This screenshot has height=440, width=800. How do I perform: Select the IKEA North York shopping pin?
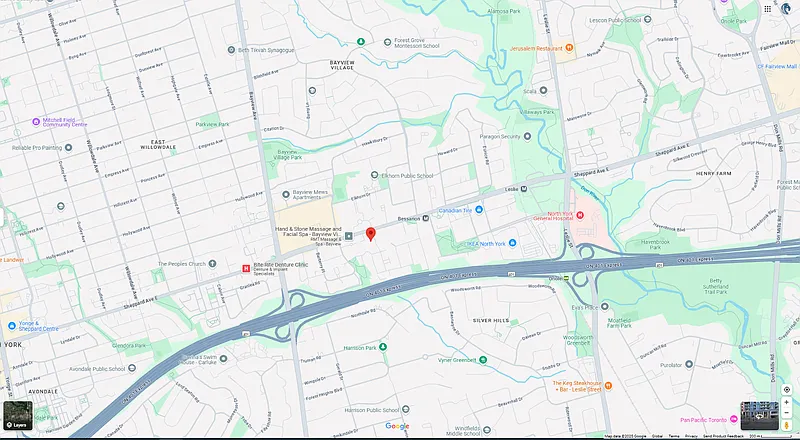pos(512,243)
